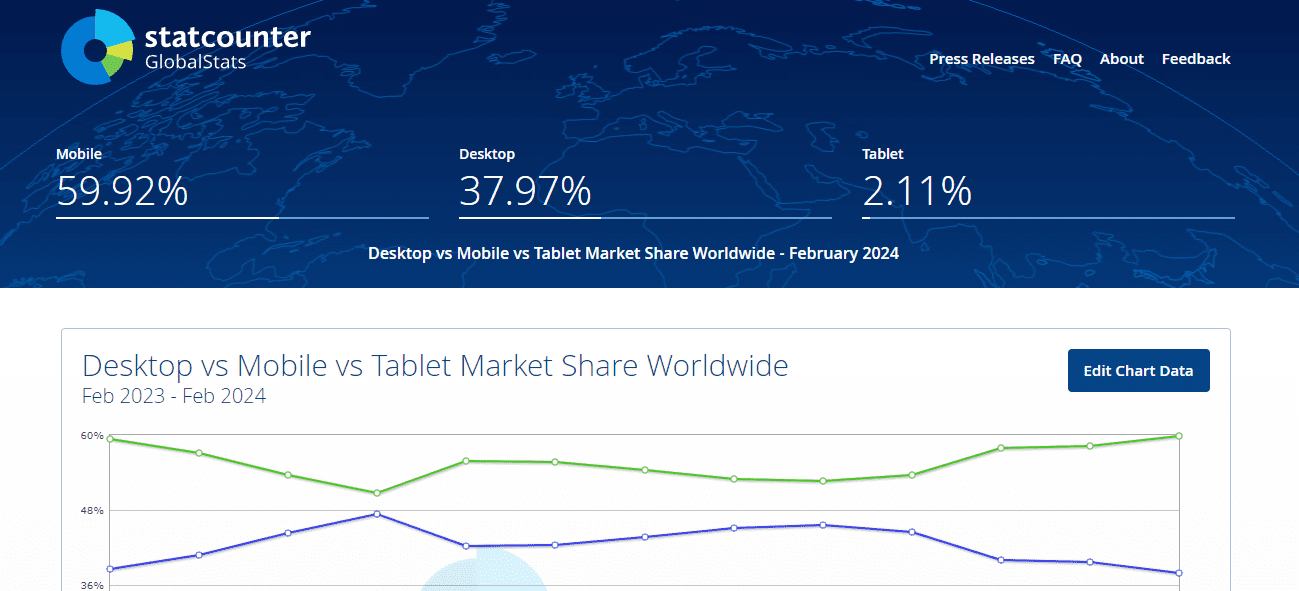Click the StatCounter pie chart logo icon
The width and height of the screenshot is (1299, 591).
point(97,47)
